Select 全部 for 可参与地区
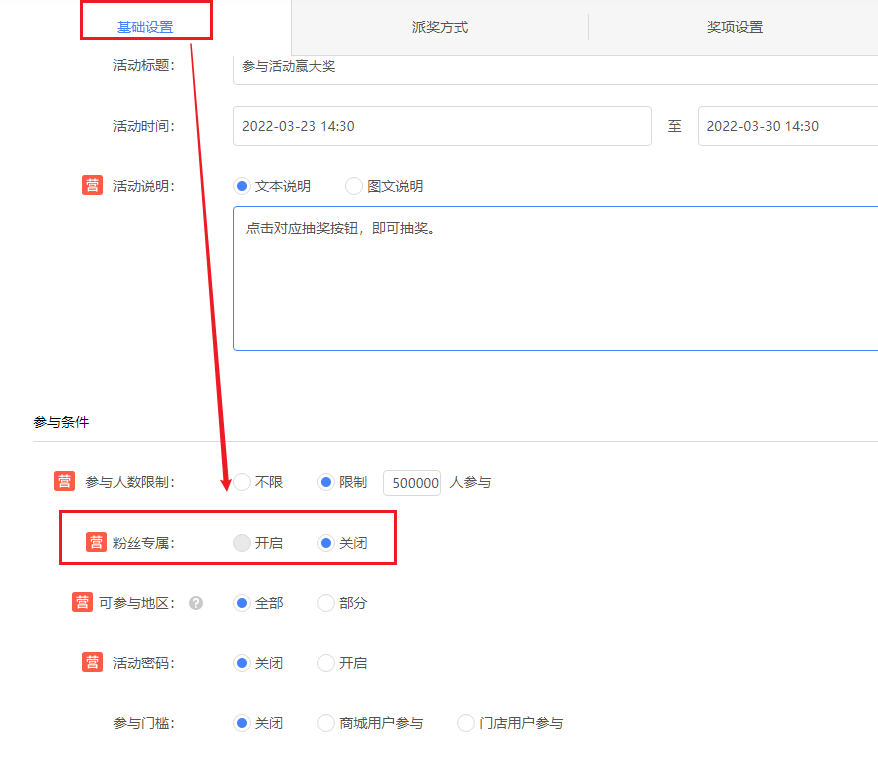This screenshot has width=878, height=780. 242,603
